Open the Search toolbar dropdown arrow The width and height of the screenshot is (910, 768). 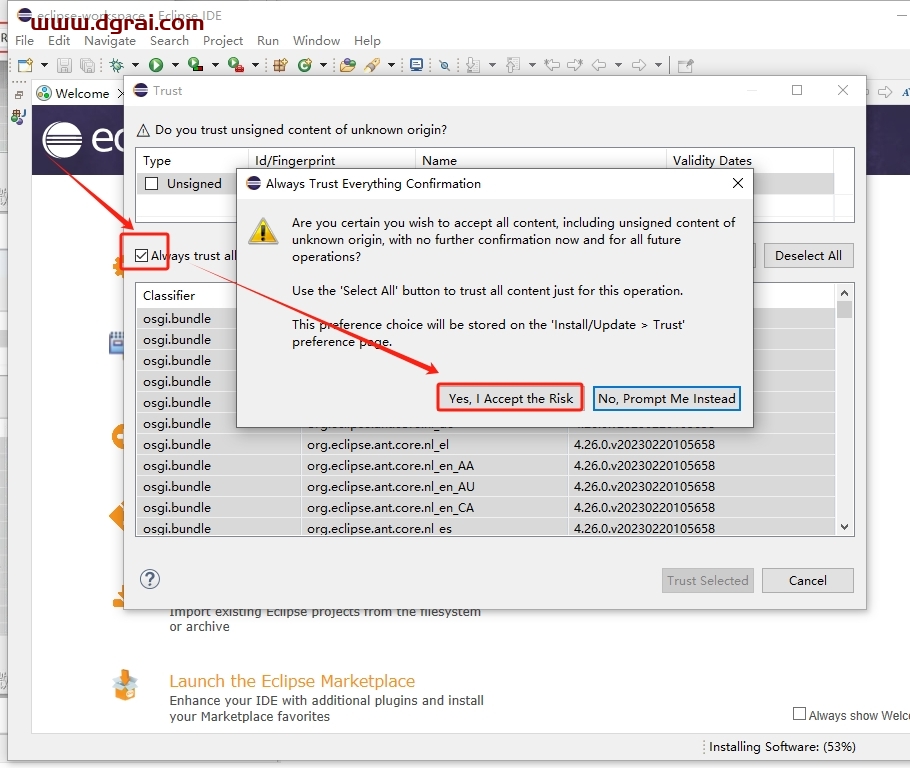pyautogui.click(x=391, y=65)
